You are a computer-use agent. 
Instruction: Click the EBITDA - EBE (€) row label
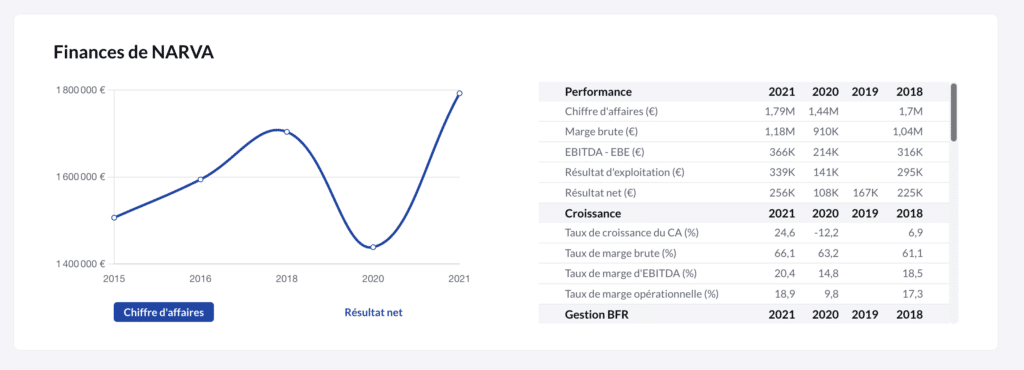click(x=605, y=152)
